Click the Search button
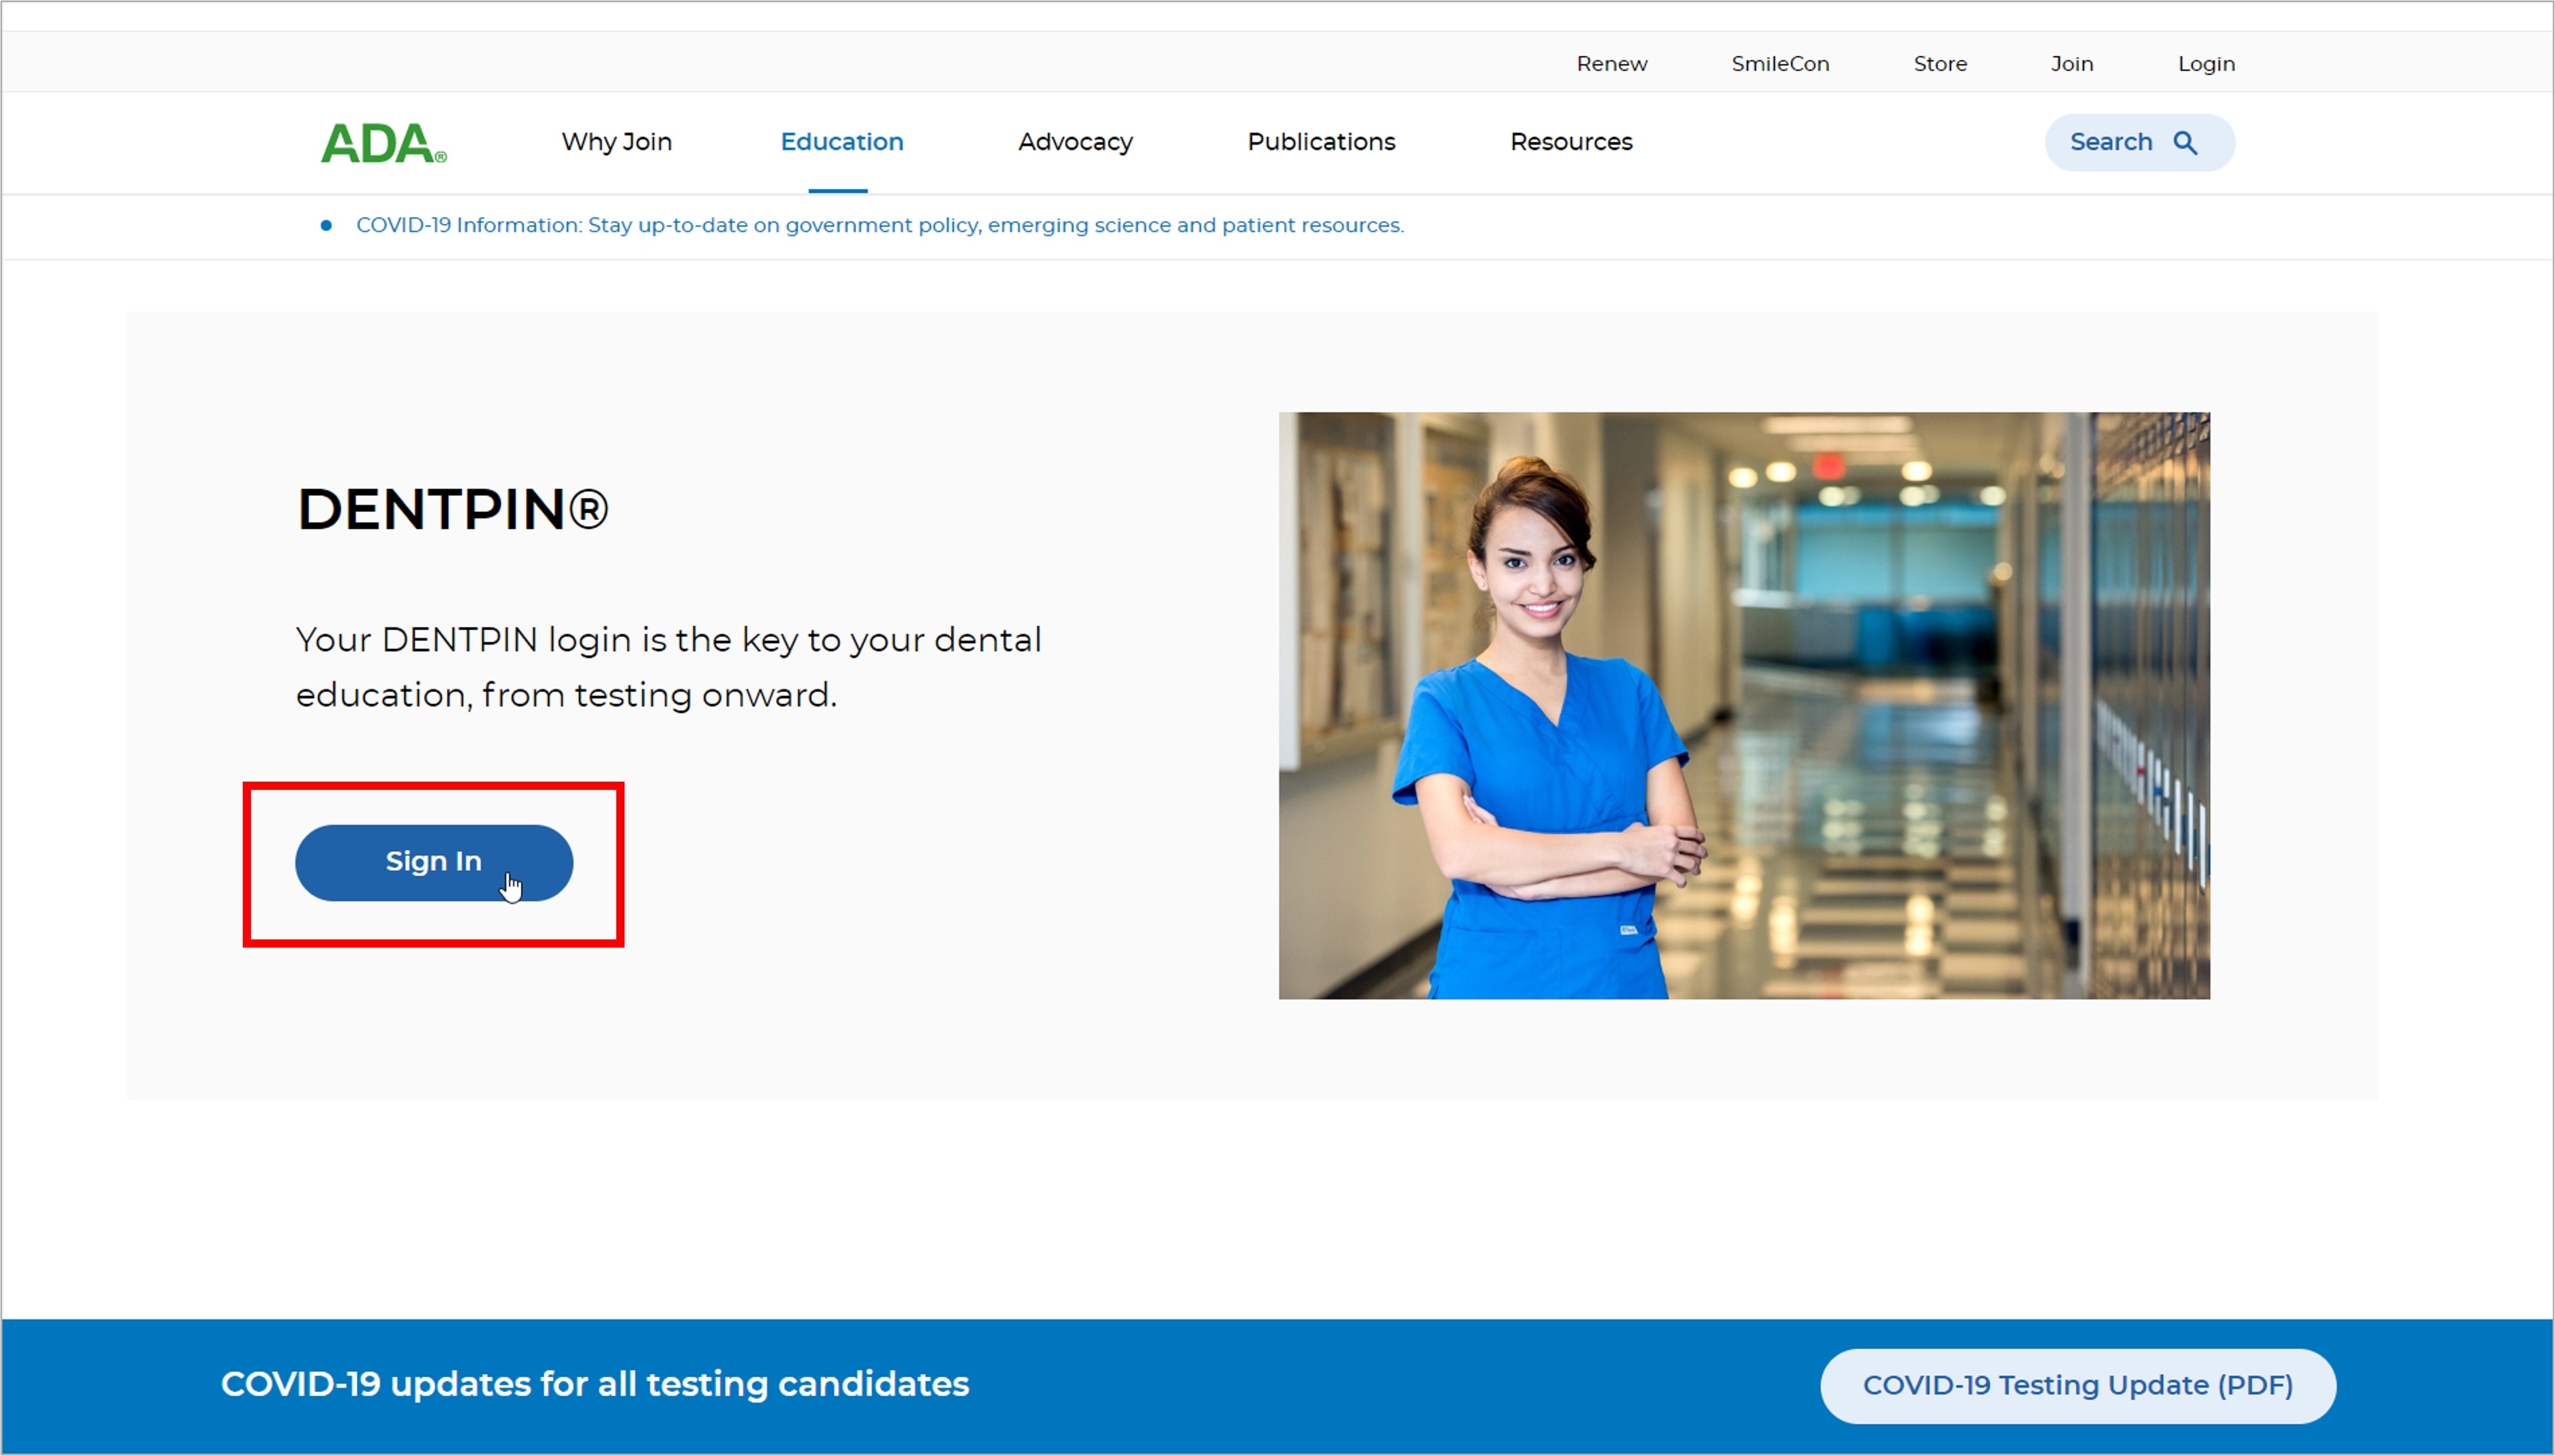This screenshot has height=1456, width=2555. [2139, 143]
